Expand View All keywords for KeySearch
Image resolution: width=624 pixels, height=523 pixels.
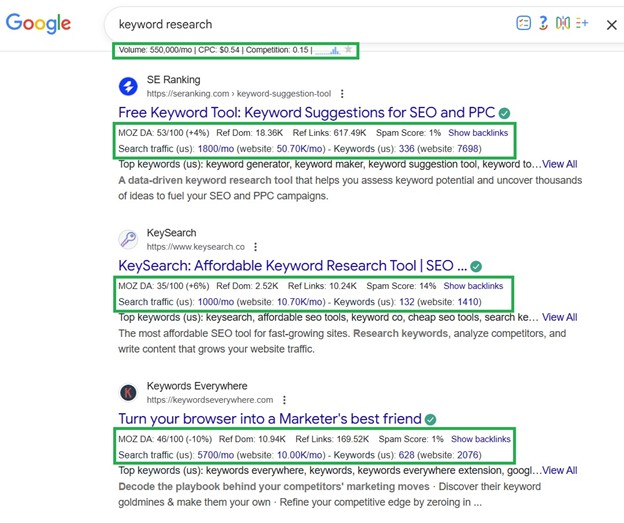coord(559,317)
